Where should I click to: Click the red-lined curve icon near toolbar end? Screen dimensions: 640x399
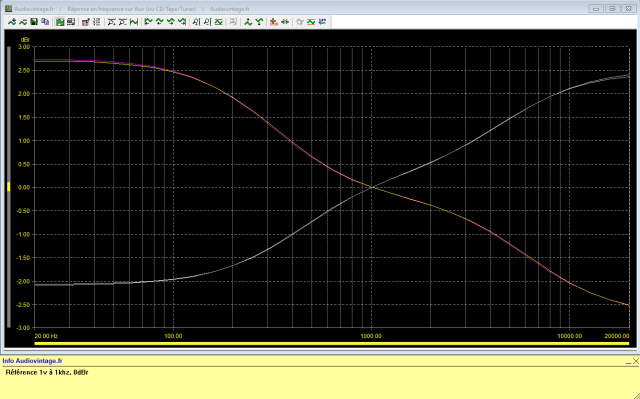(311, 22)
